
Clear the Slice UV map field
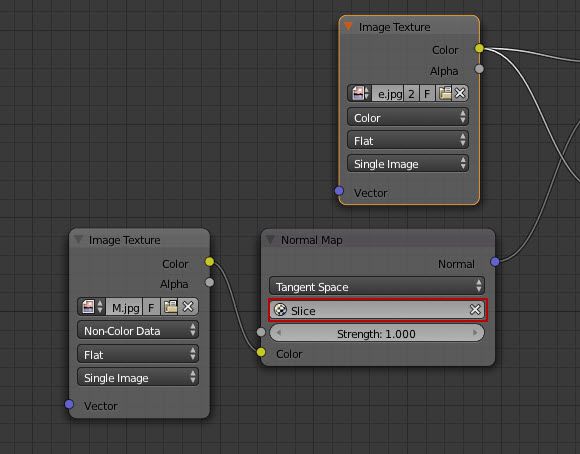[475, 310]
